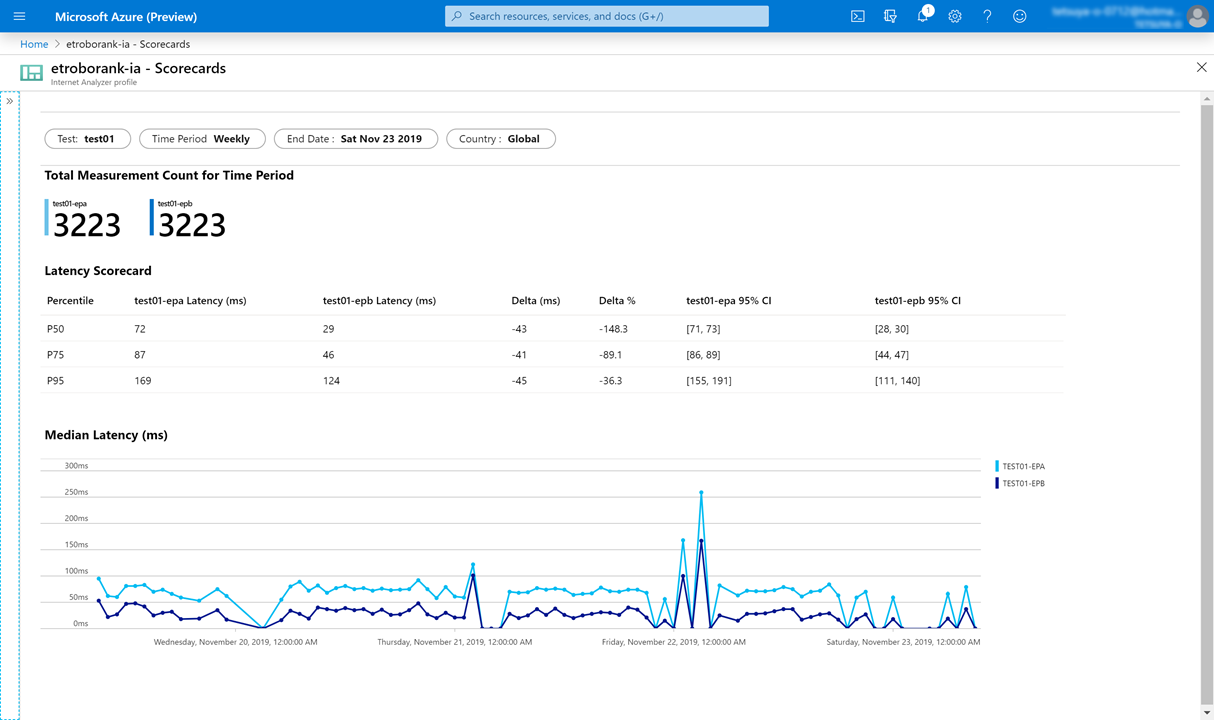Open the notifications bell

click(922, 16)
